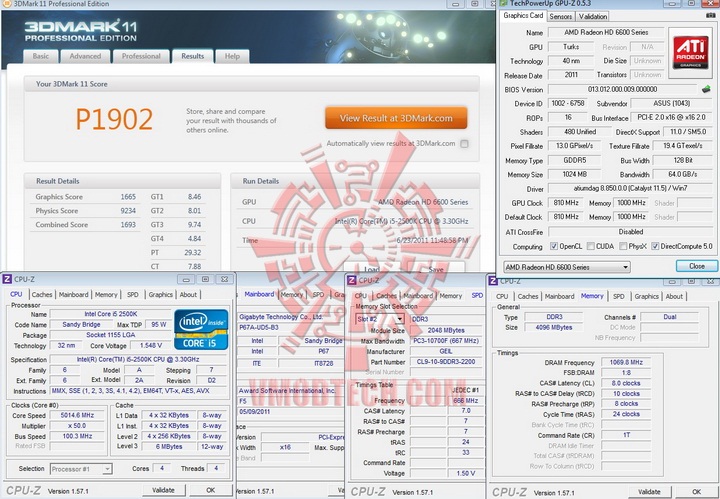Viewport: 720px width, 499px height.
Task: Click the CPU-Z title icon of the processor window
Action: coord(7,279)
